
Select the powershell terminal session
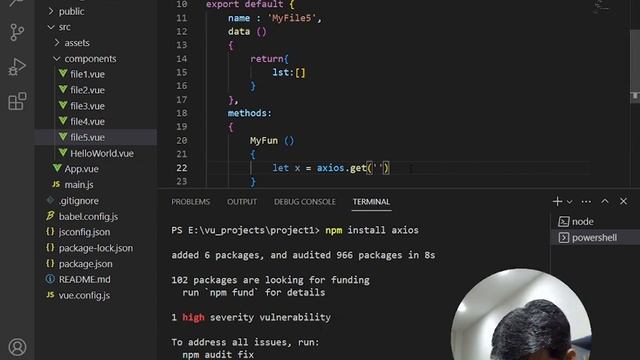pos(594,238)
